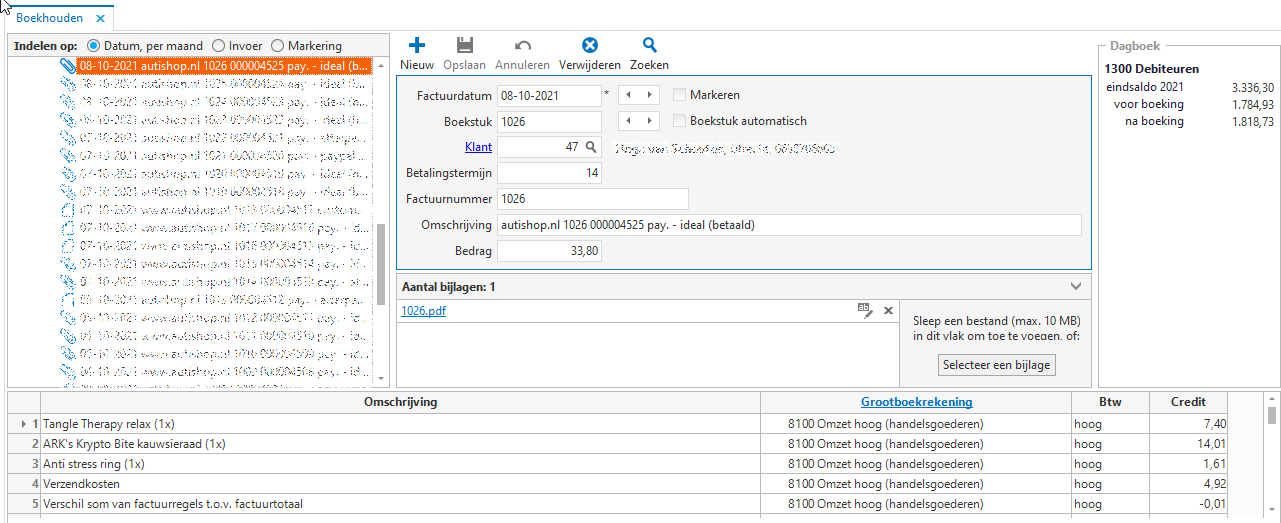Click the Omschrijving input field
The width and height of the screenshot is (1281, 523).
pos(788,225)
